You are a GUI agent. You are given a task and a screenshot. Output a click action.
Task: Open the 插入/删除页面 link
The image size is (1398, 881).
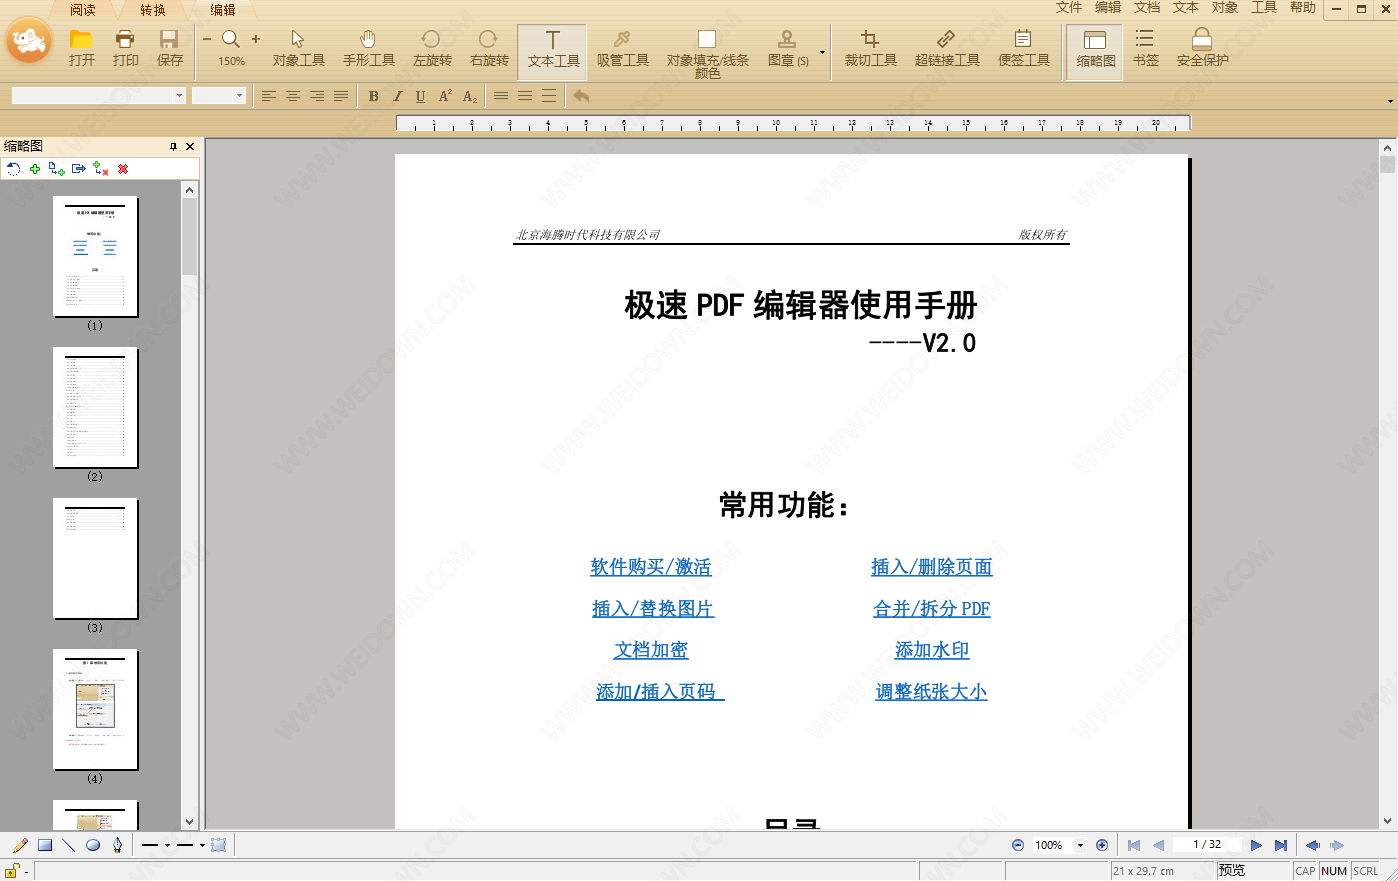tap(931, 567)
